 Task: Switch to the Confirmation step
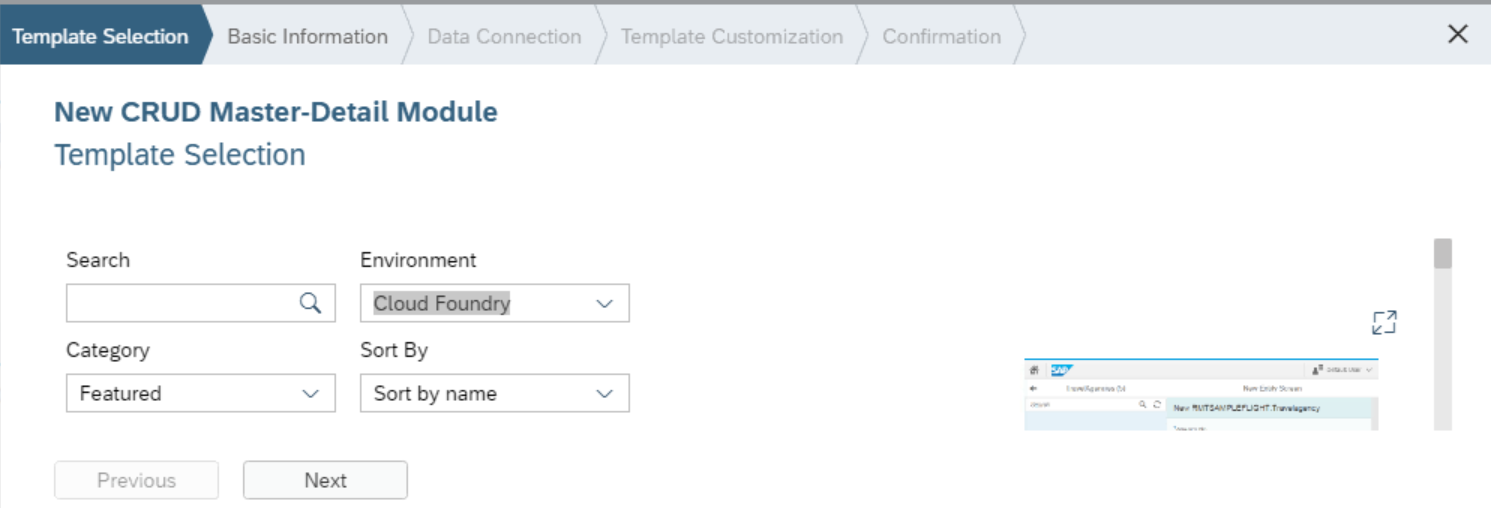point(942,36)
